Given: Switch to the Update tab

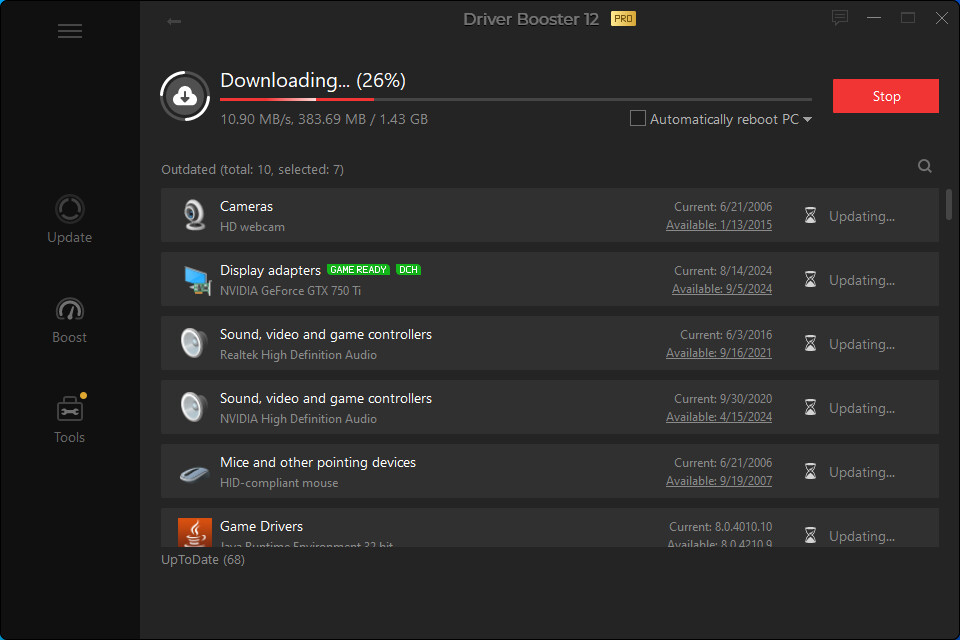Looking at the screenshot, I should [70, 220].
